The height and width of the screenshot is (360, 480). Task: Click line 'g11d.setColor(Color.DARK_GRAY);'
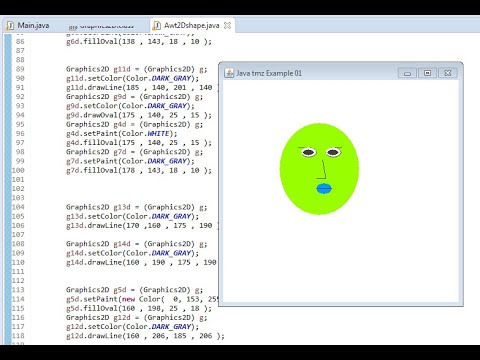click(132, 78)
